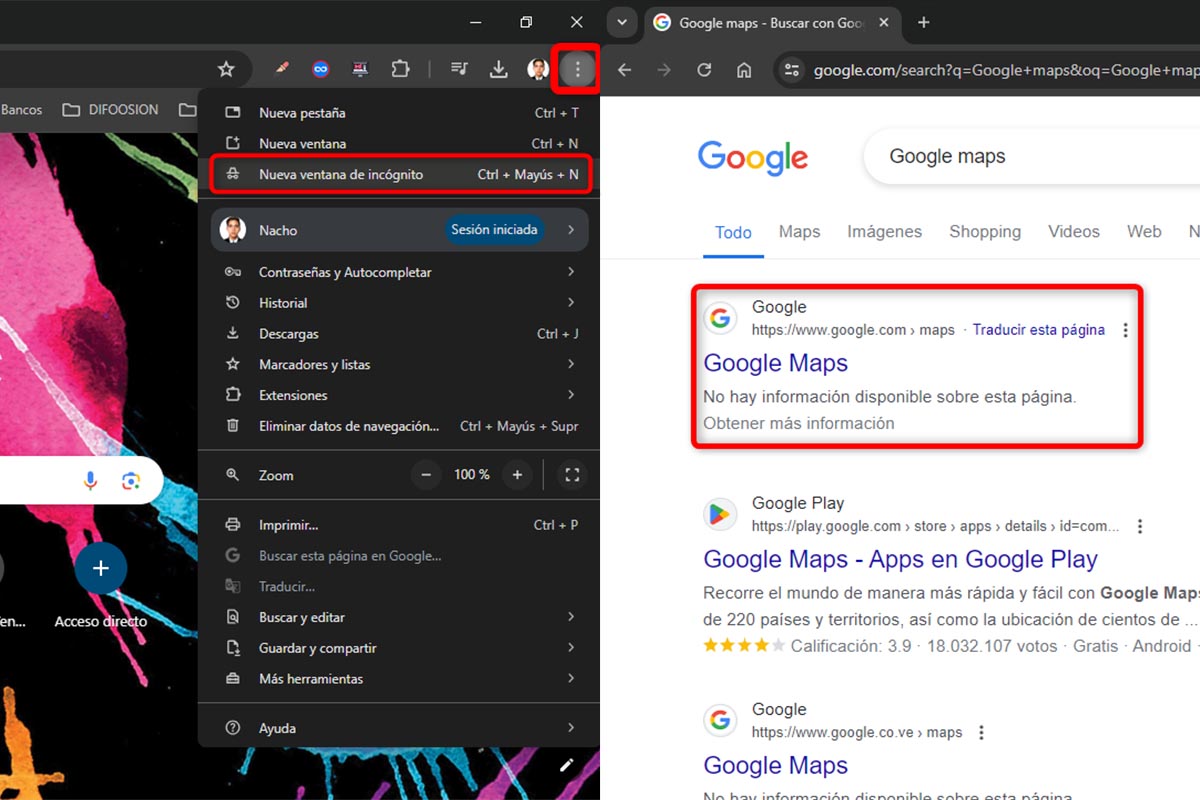
Task: Select Imprimir in the Chrome menu
Action: coord(399,524)
